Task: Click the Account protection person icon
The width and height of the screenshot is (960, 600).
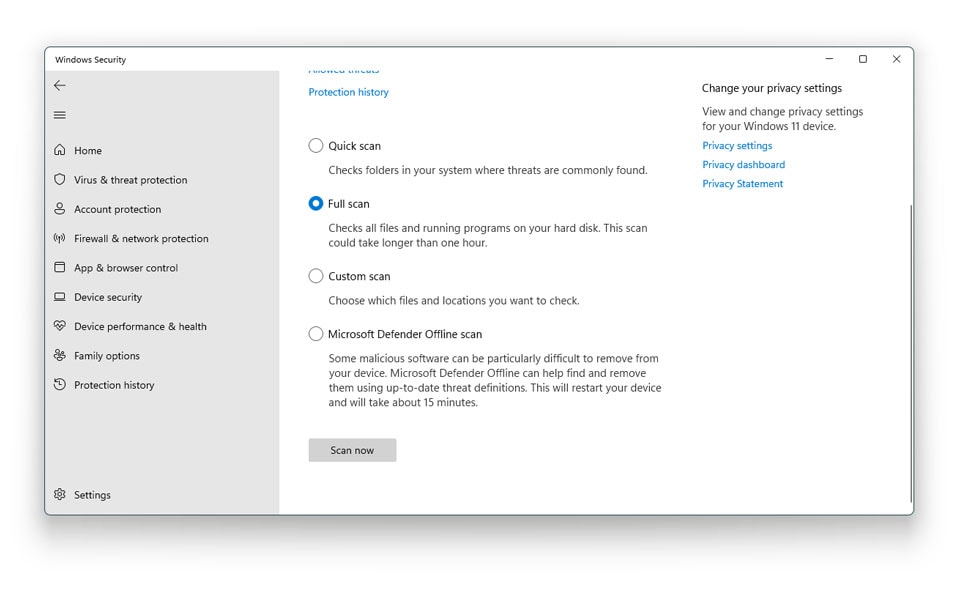Action: coord(59,209)
